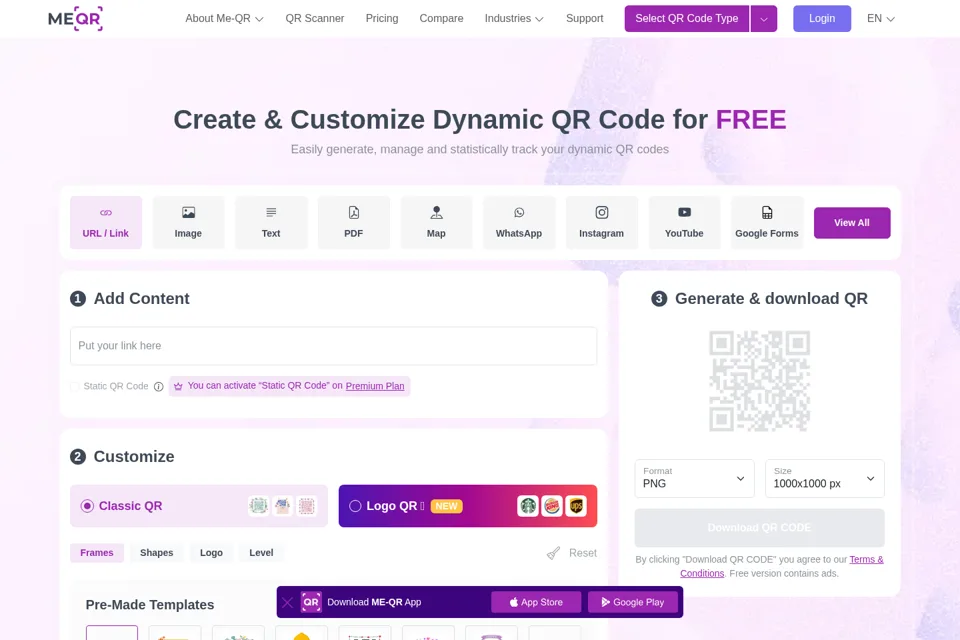The height and width of the screenshot is (640, 960).
Task: Switch to the Shapes tab
Action: (x=157, y=552)
